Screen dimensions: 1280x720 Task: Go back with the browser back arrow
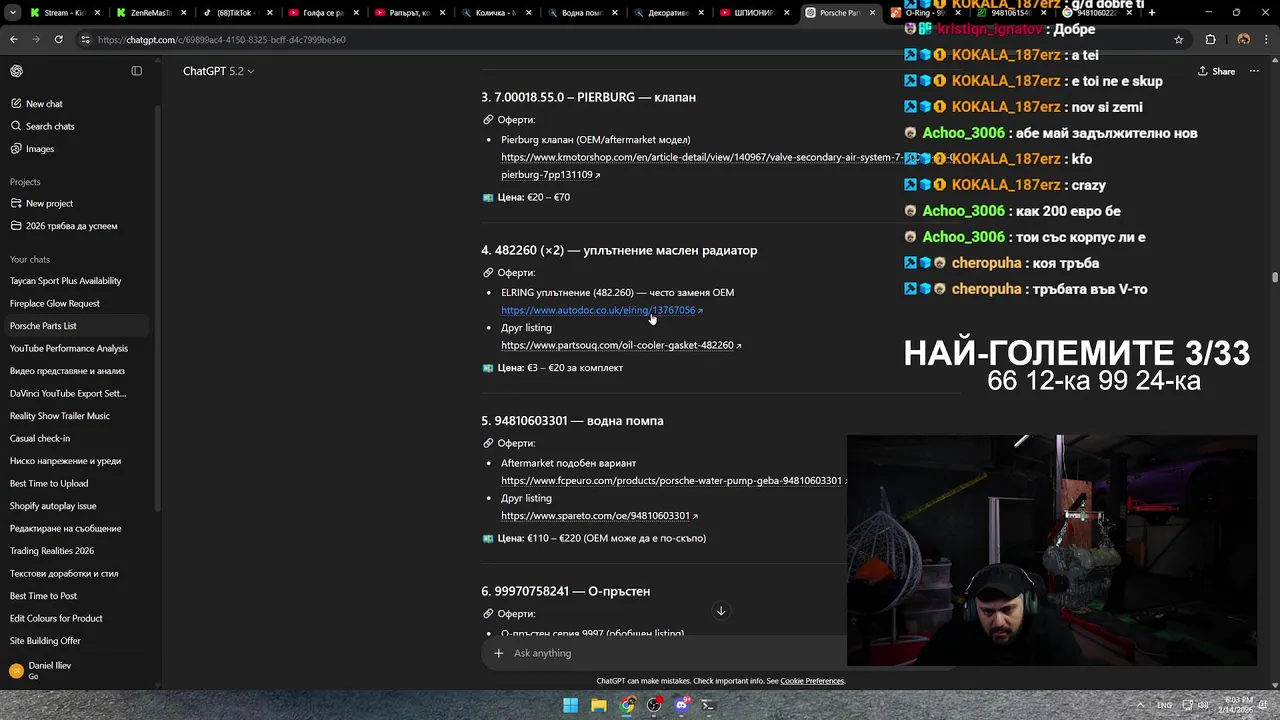(14, 40)
